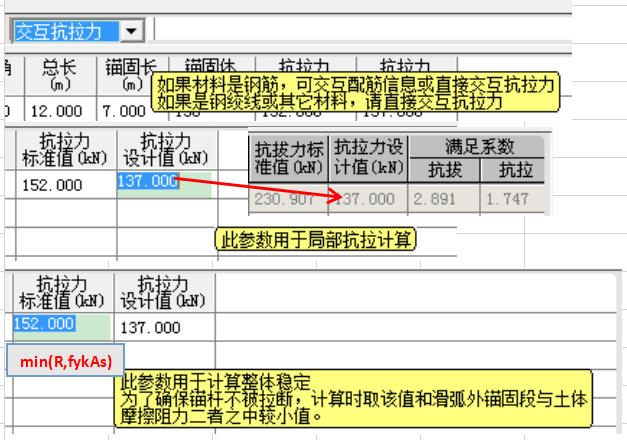Select the highlighted 152.000 cell in bottom table
Image resolution: width=627 pixels, height=440 pixels.
62,327
